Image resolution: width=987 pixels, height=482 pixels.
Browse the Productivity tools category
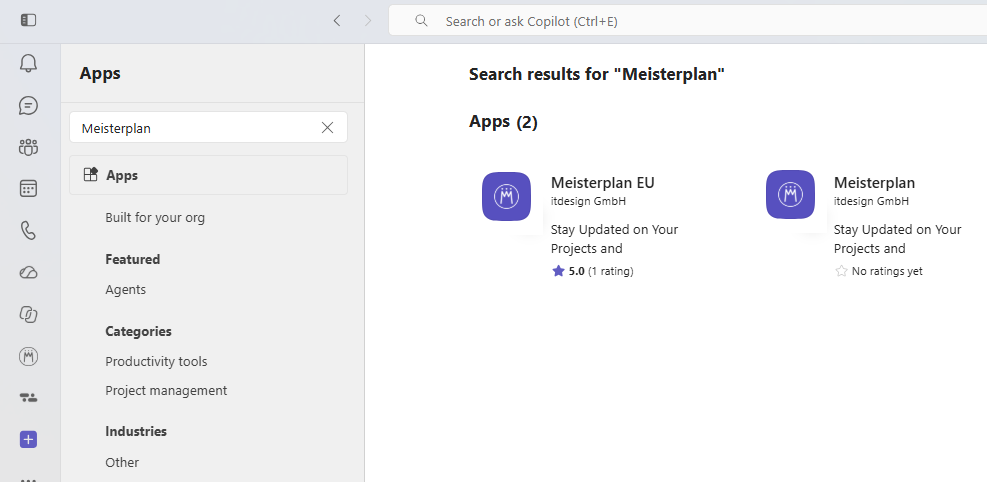tap(156, 361)
